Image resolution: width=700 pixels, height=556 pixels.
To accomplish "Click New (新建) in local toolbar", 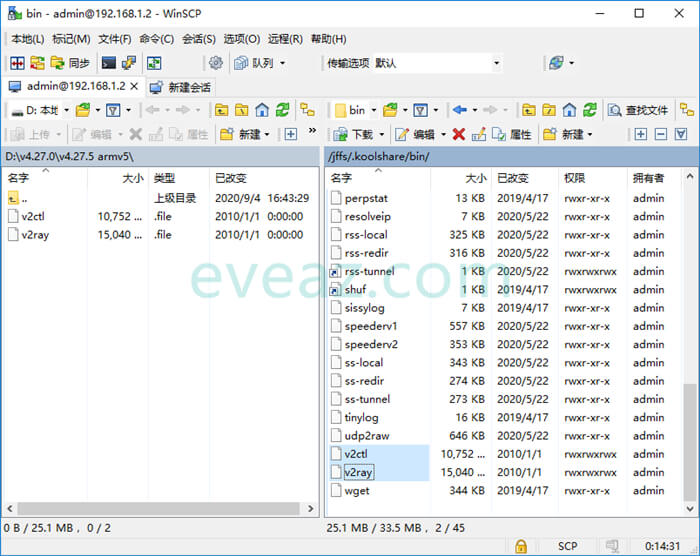I will [x=240, y=134].
